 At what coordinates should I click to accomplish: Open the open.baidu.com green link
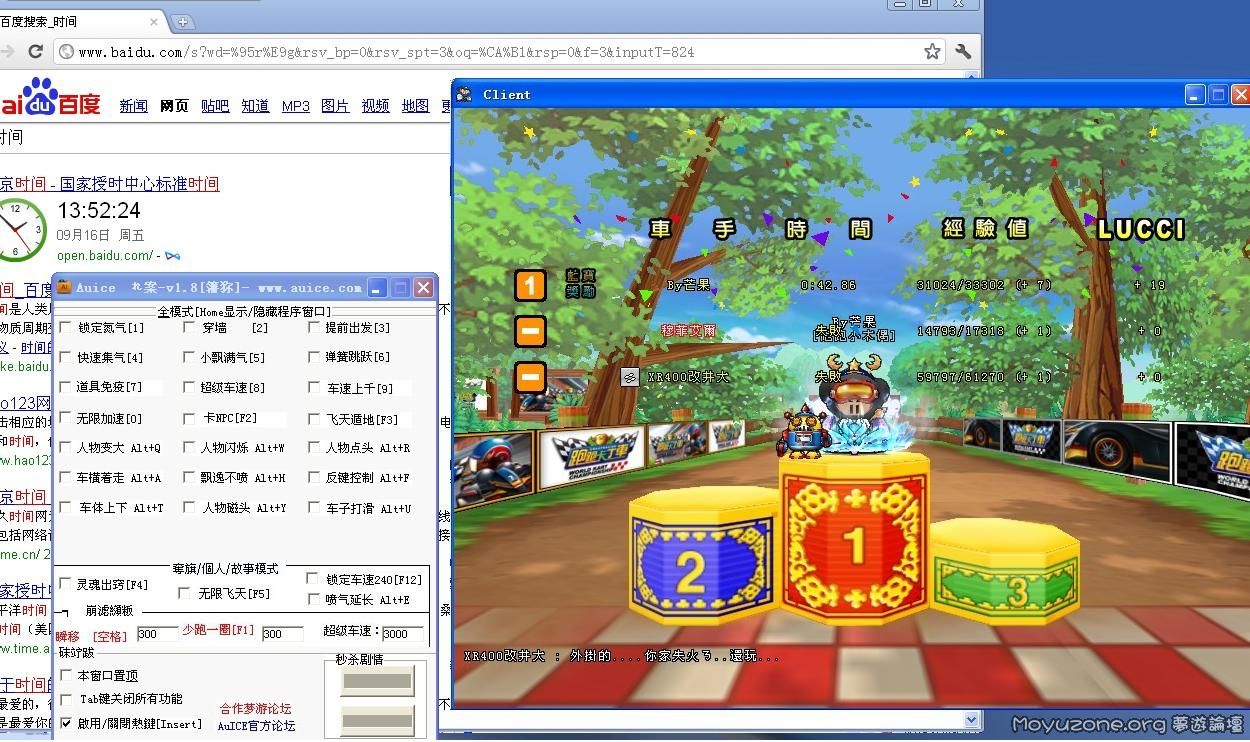104,256
